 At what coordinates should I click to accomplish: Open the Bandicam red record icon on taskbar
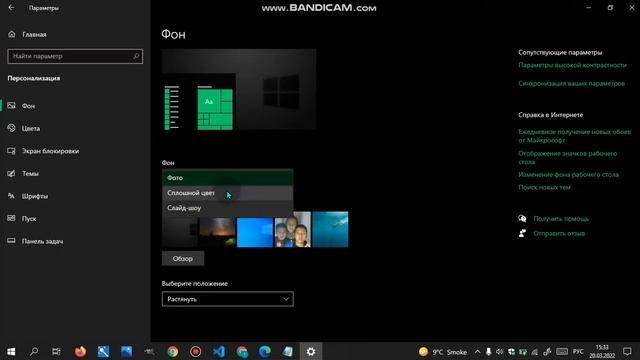196,351
